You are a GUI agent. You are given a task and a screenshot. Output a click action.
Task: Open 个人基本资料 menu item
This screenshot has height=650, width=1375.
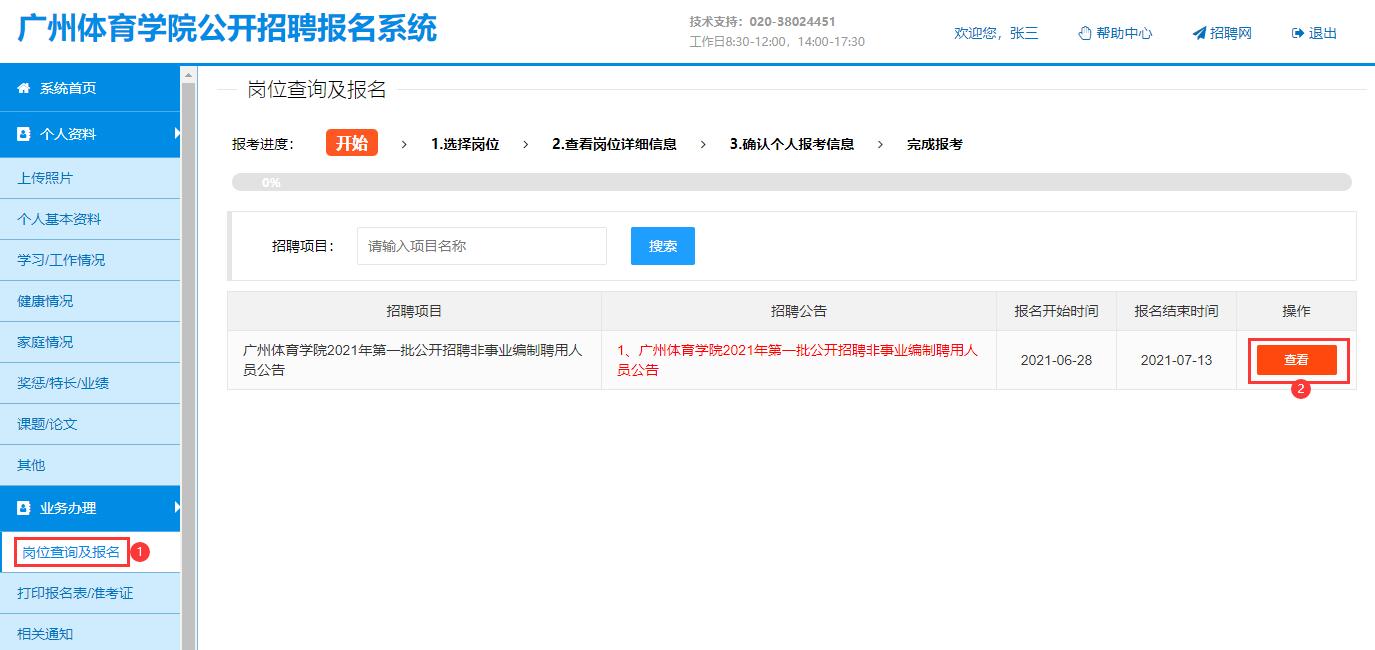click(x=59, y=219)
